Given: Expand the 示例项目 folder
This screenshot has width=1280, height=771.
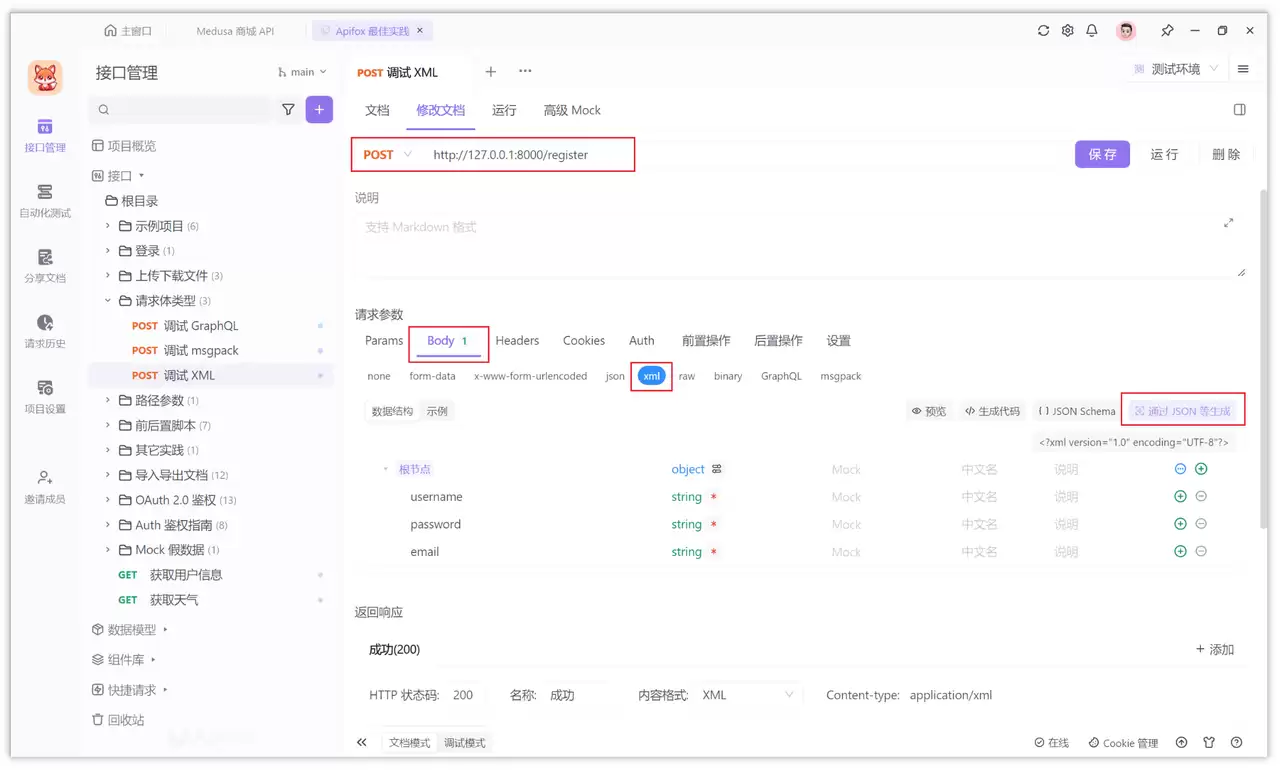Looking at the screenshot, I should click(108, 226).
